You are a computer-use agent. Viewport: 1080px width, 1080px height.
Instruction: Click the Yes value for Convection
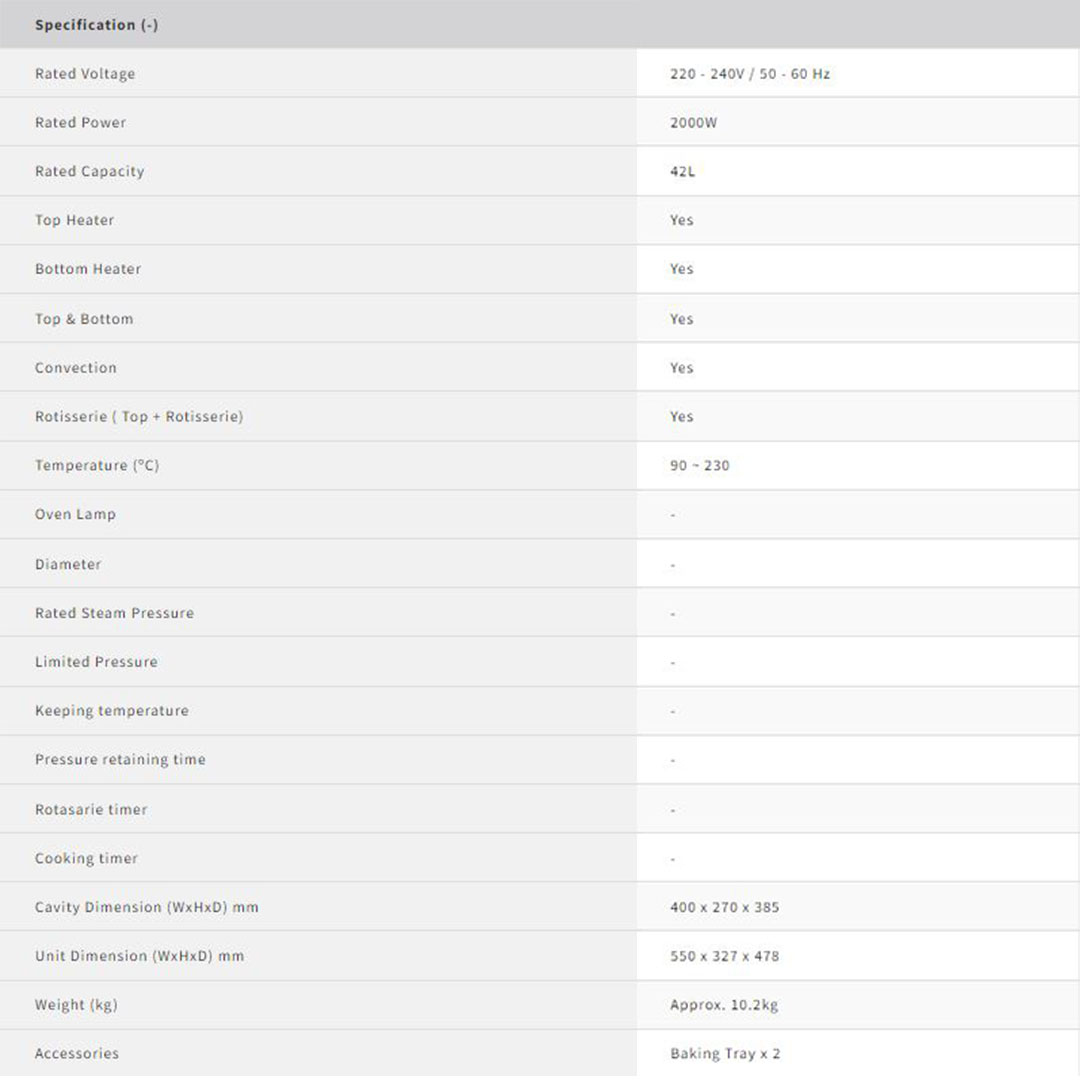[682, 368]
